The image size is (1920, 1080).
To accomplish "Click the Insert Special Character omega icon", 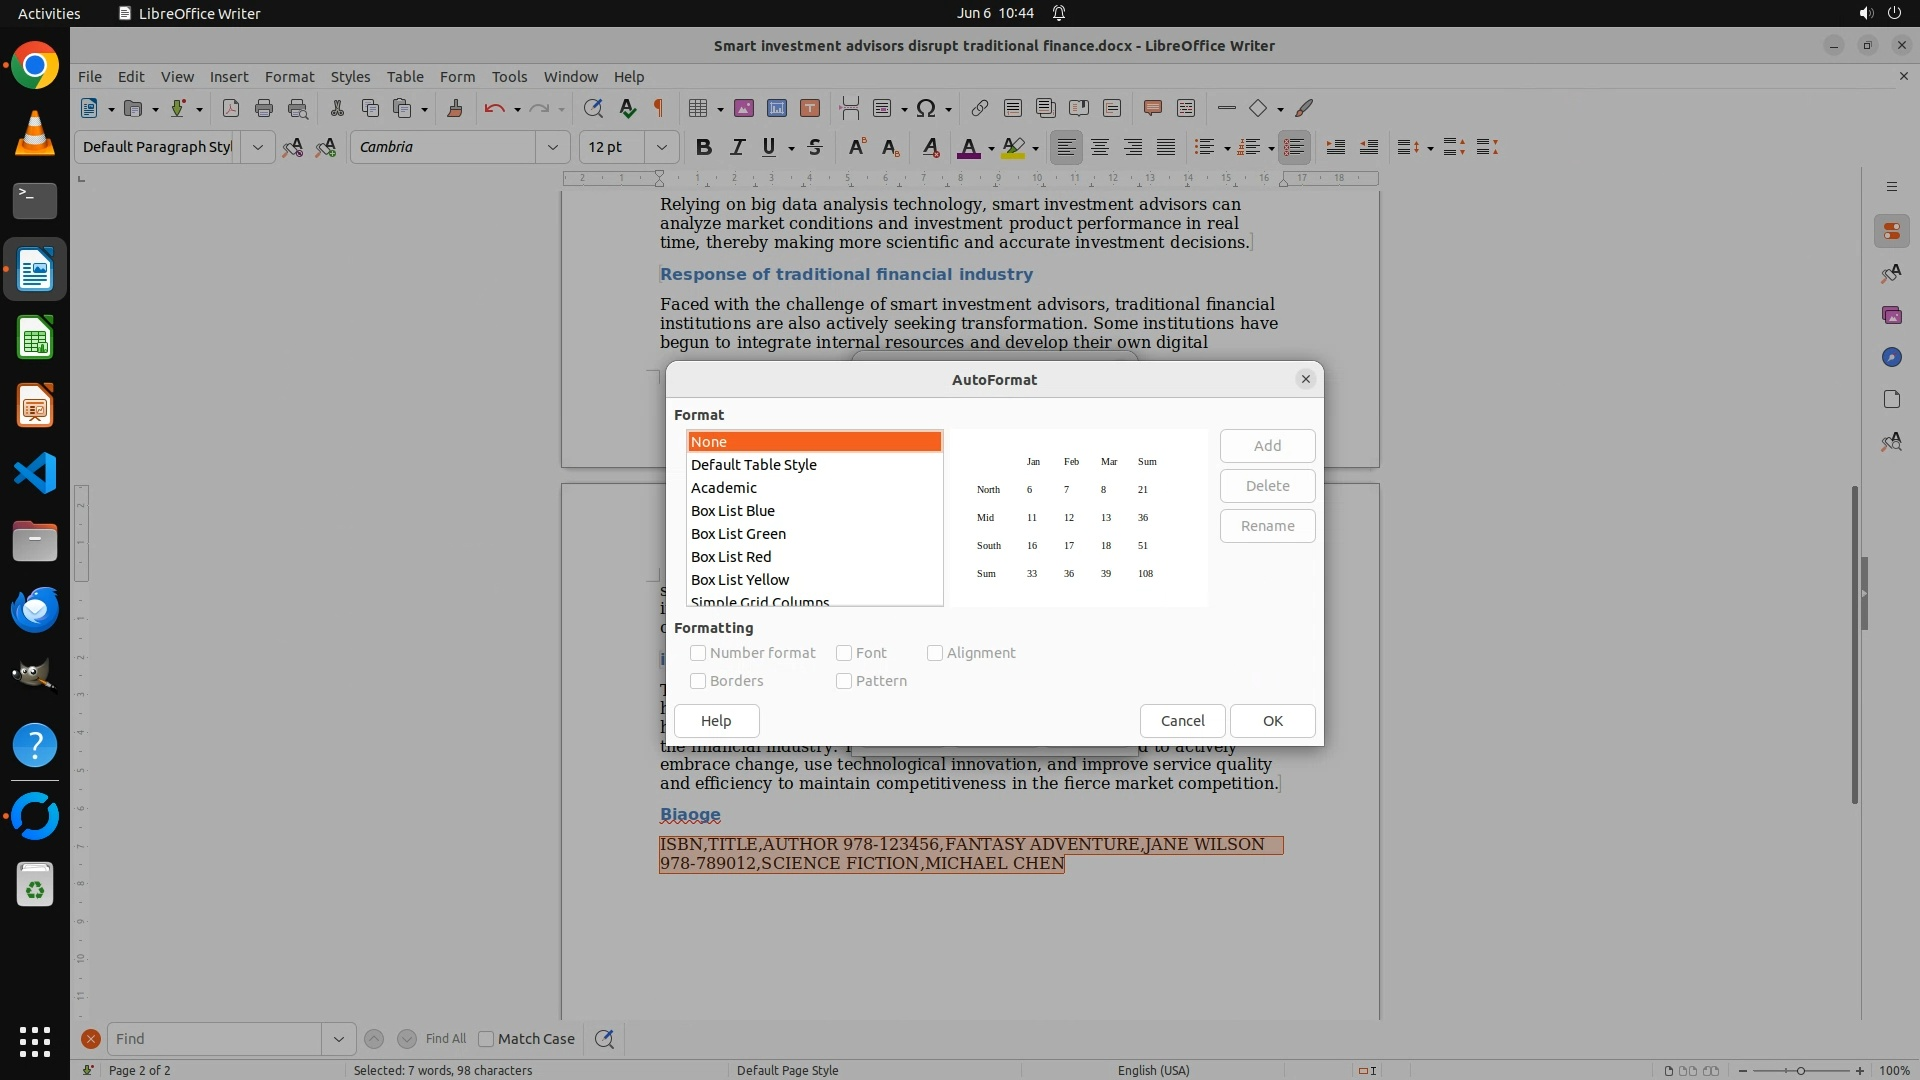I will [926, 108].
